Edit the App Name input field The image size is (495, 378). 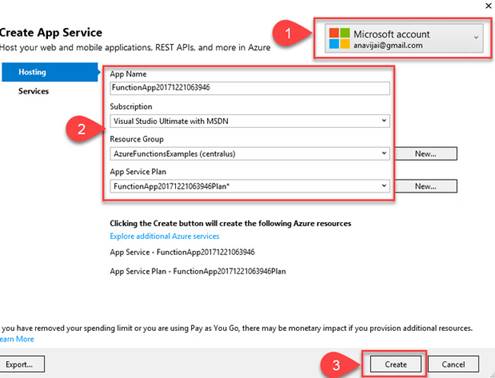click(250, 88)
